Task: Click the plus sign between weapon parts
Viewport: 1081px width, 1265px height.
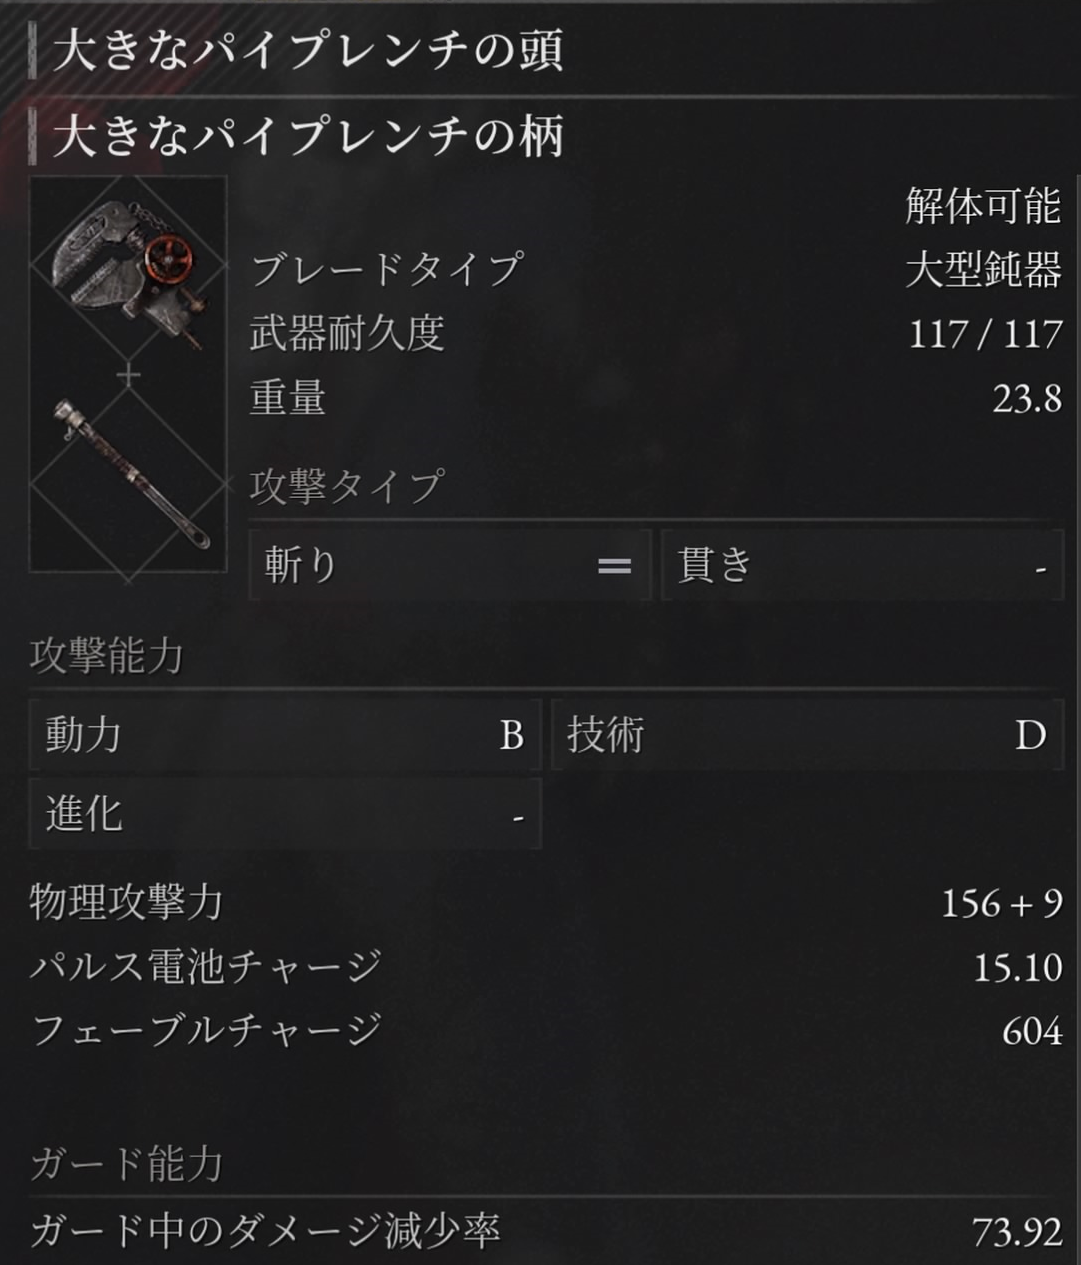Action: click(x=129, y=376)
